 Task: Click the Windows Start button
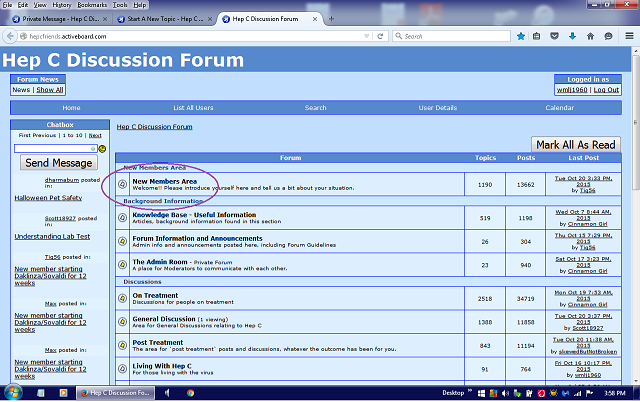[14, 393]
